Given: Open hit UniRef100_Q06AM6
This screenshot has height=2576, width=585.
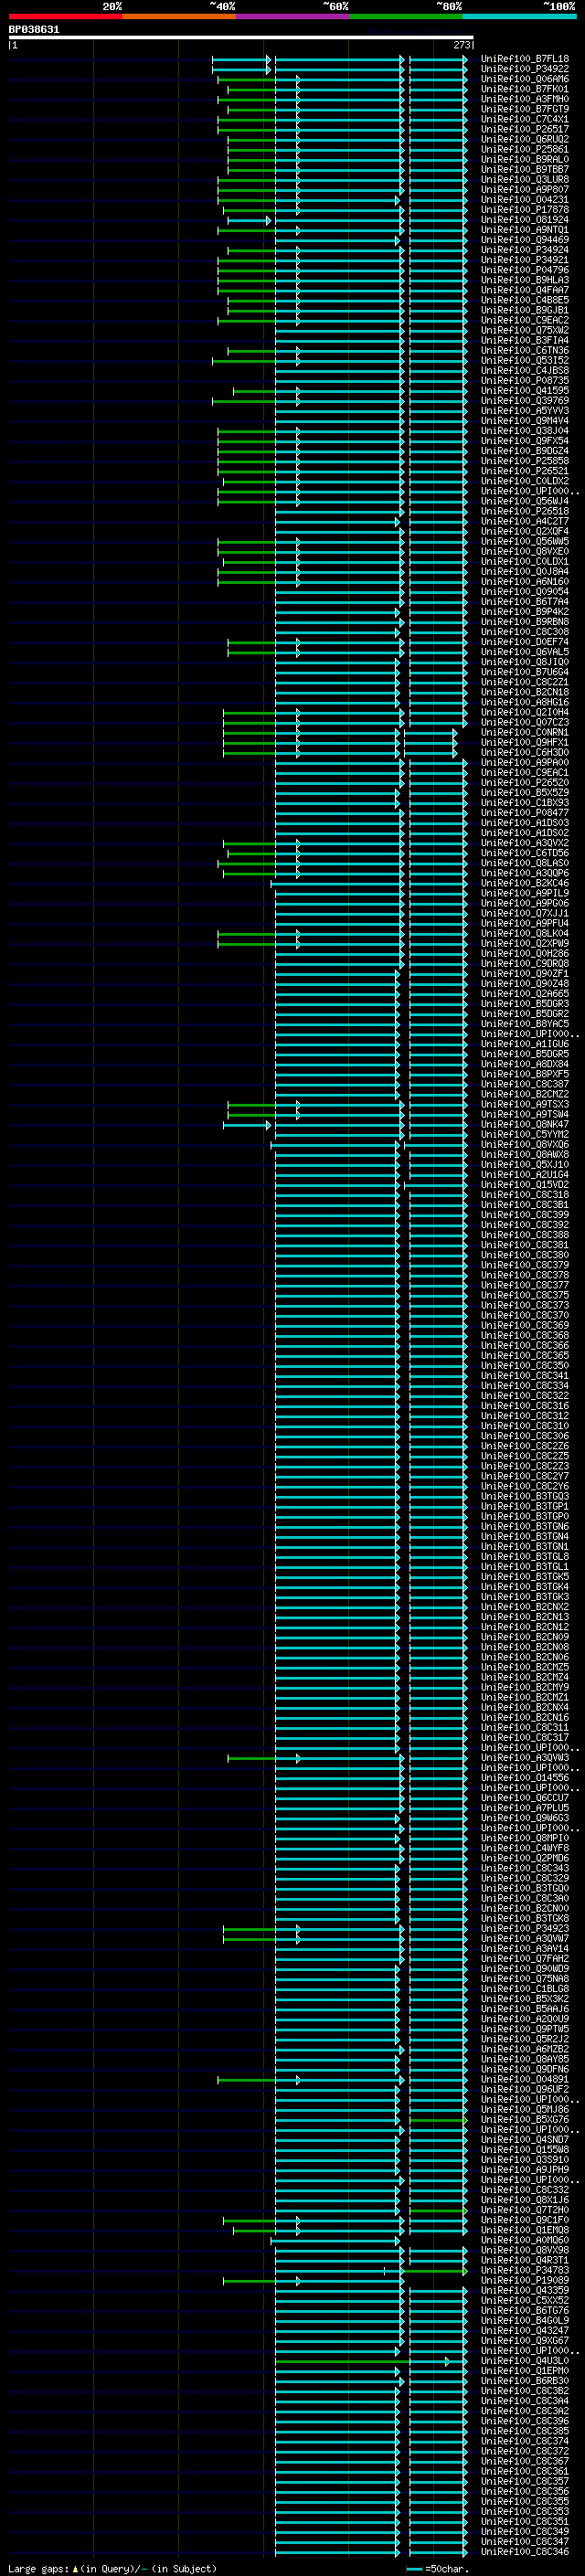Looking at the screenshot, I should pos(524,79).
